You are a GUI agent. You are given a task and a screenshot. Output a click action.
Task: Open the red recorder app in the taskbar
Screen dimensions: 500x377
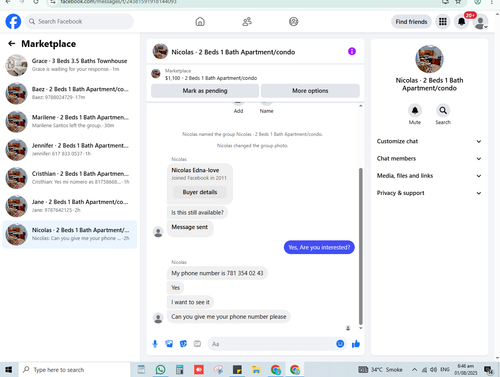pyautogui.click(x=199, y=370)
